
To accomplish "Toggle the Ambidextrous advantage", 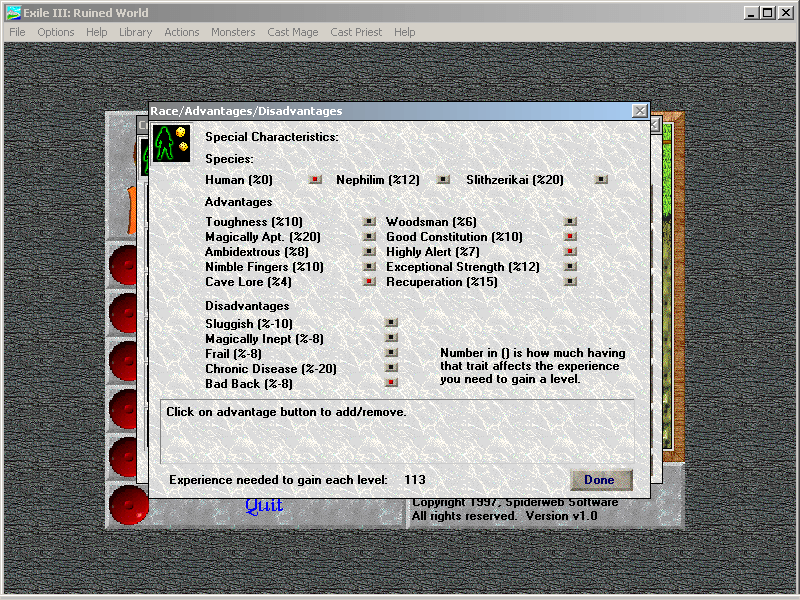I will [369, 252].
